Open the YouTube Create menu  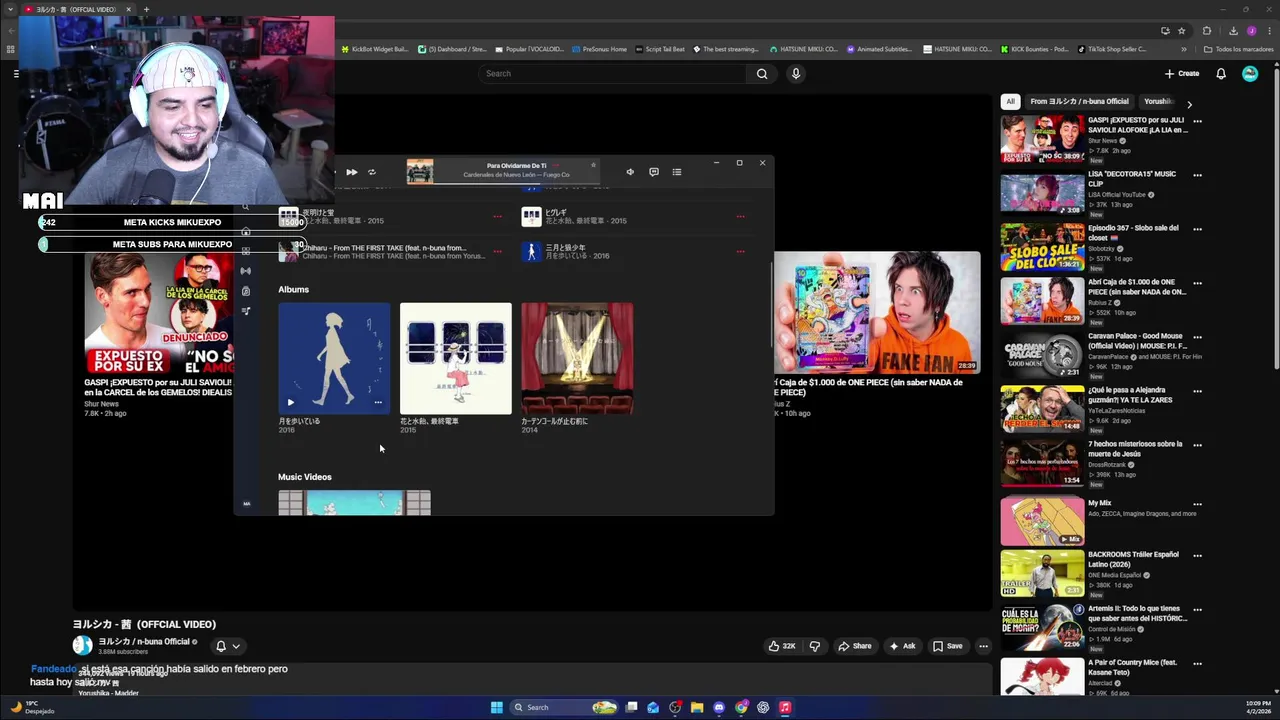1182,73
